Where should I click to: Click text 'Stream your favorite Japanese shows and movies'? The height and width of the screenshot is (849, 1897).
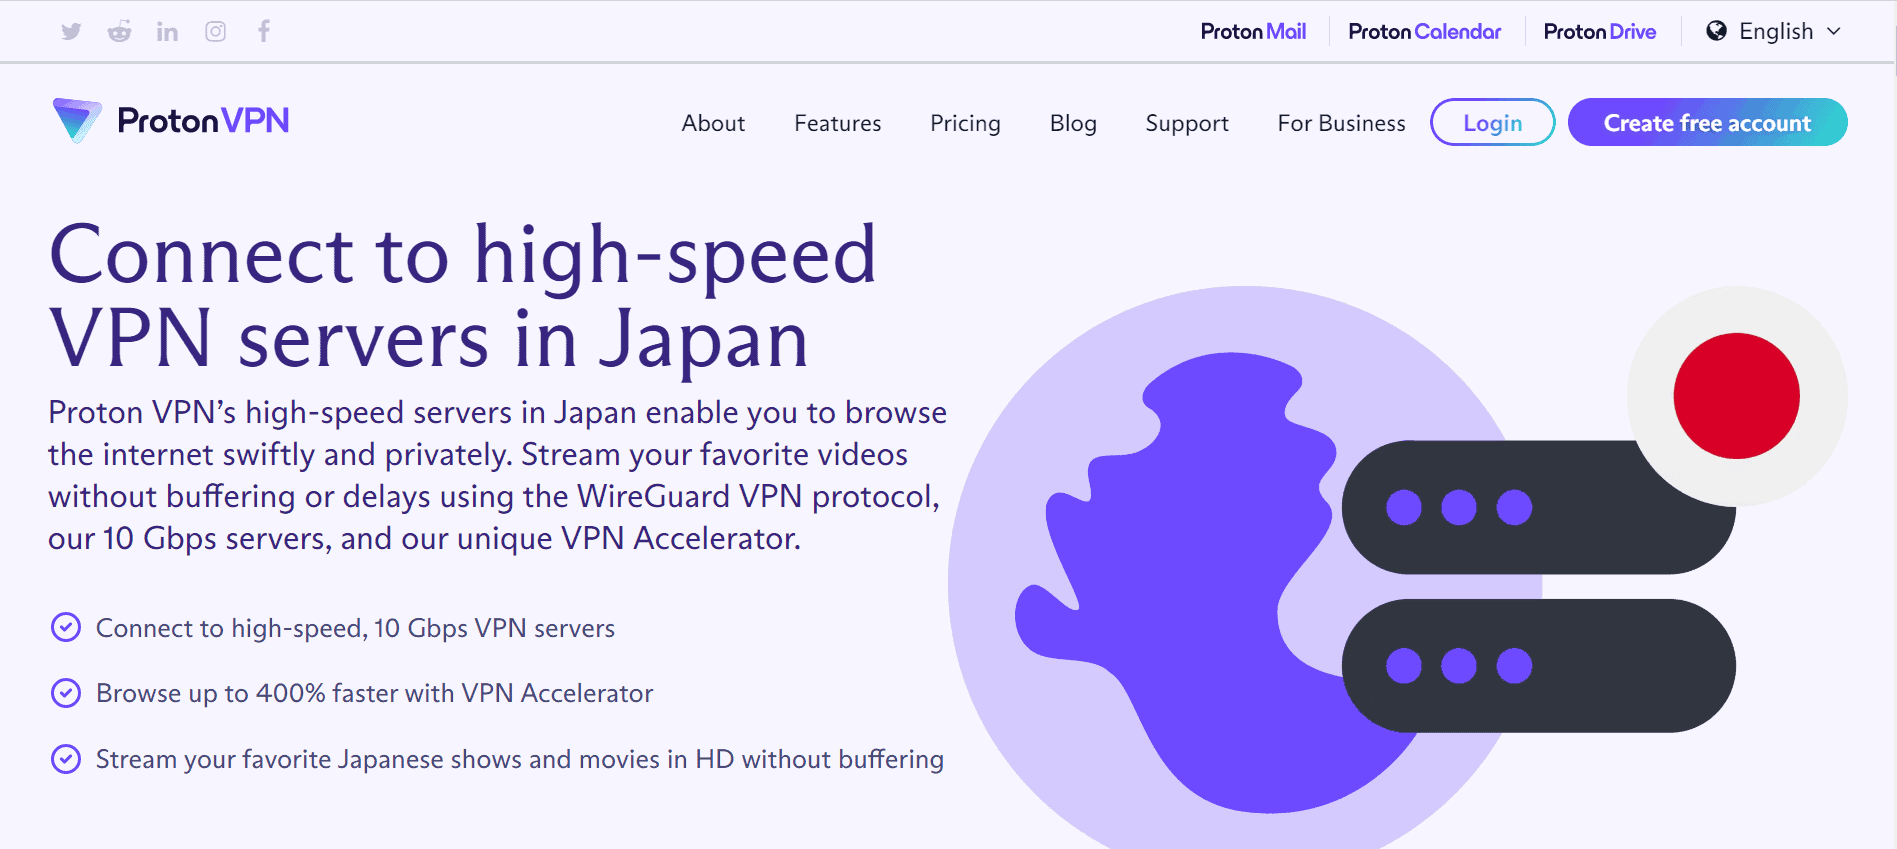click(376, 759)
